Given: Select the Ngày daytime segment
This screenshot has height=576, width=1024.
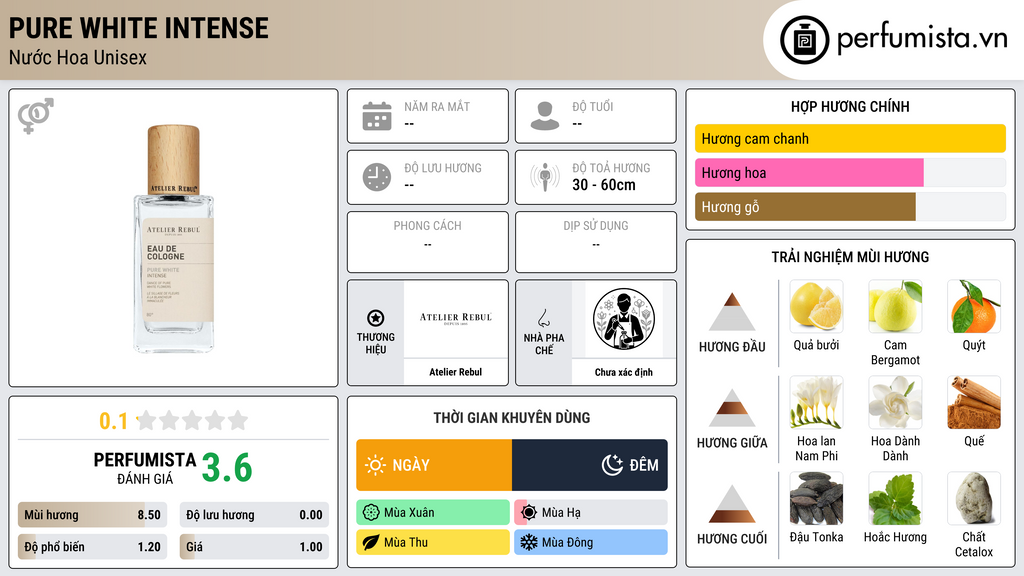Looking at the screenshot, I should coord(434,465).
